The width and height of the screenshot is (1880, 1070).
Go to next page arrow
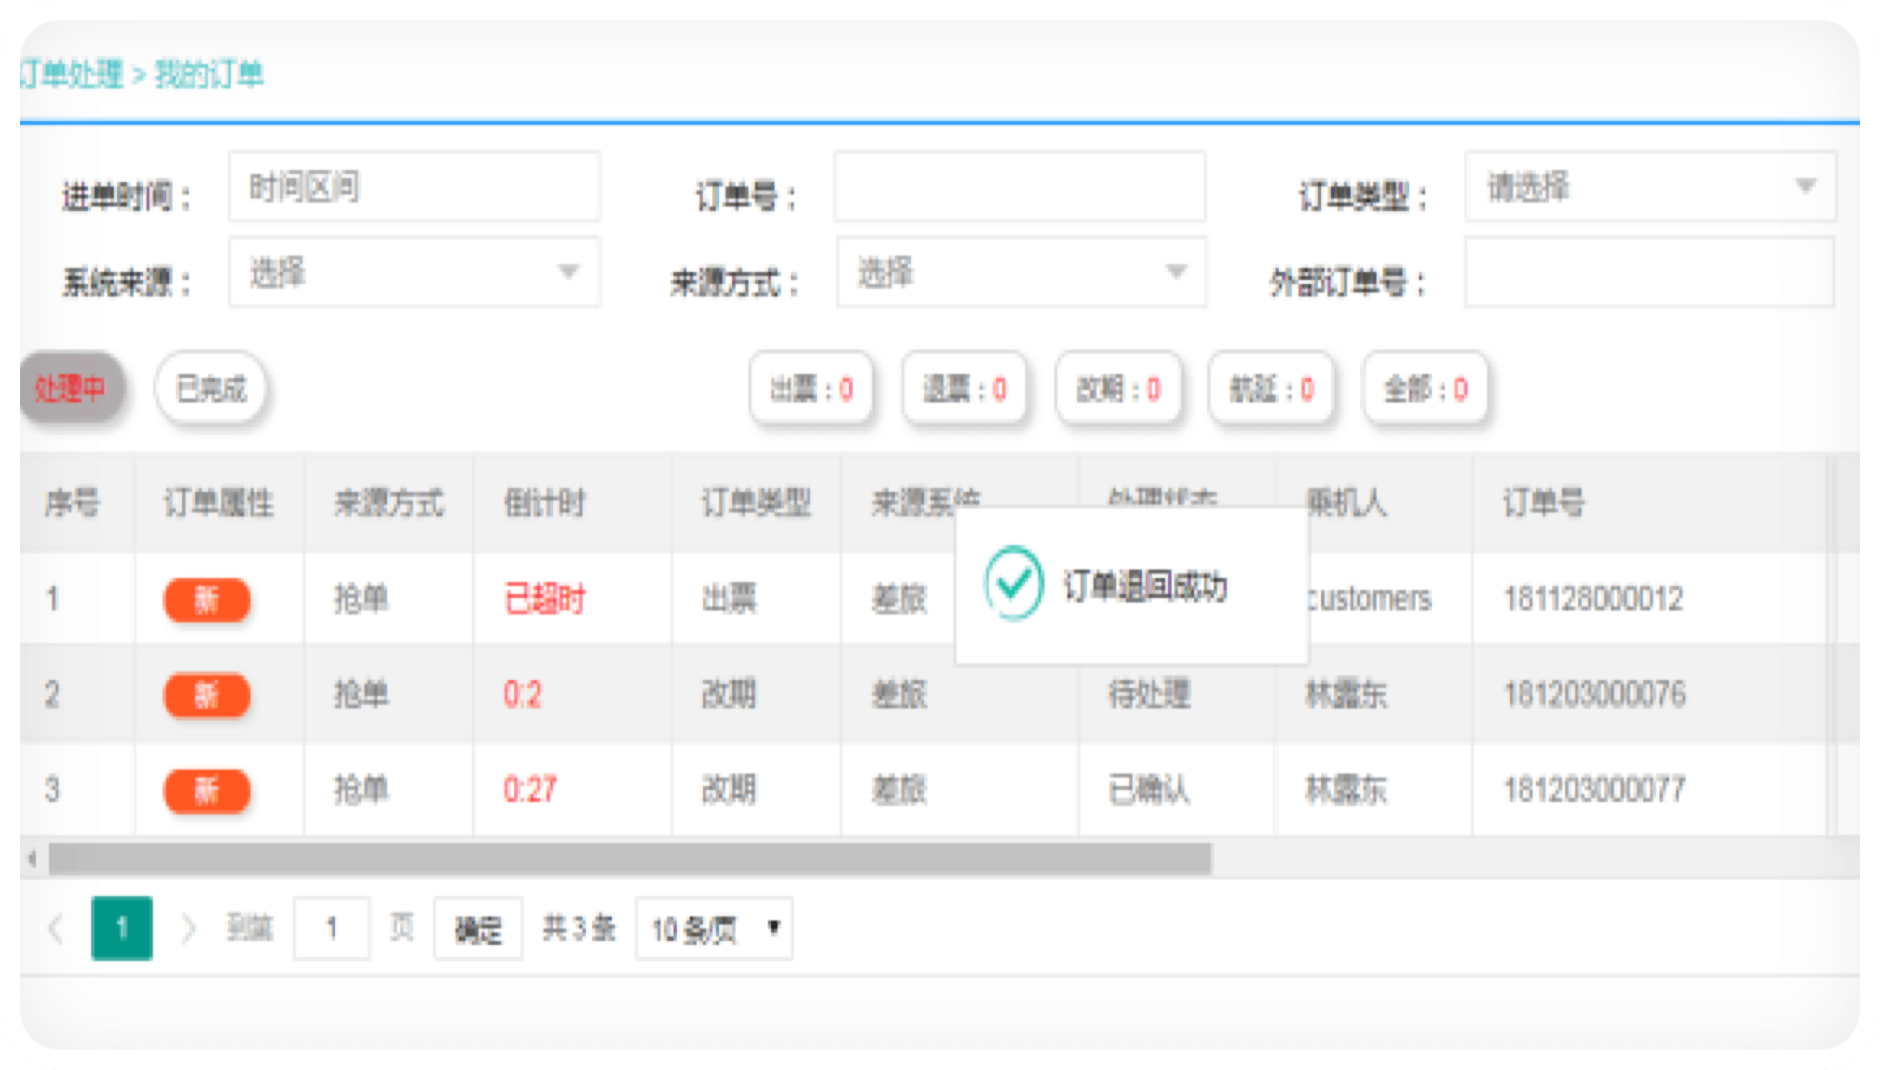[187, 929]
